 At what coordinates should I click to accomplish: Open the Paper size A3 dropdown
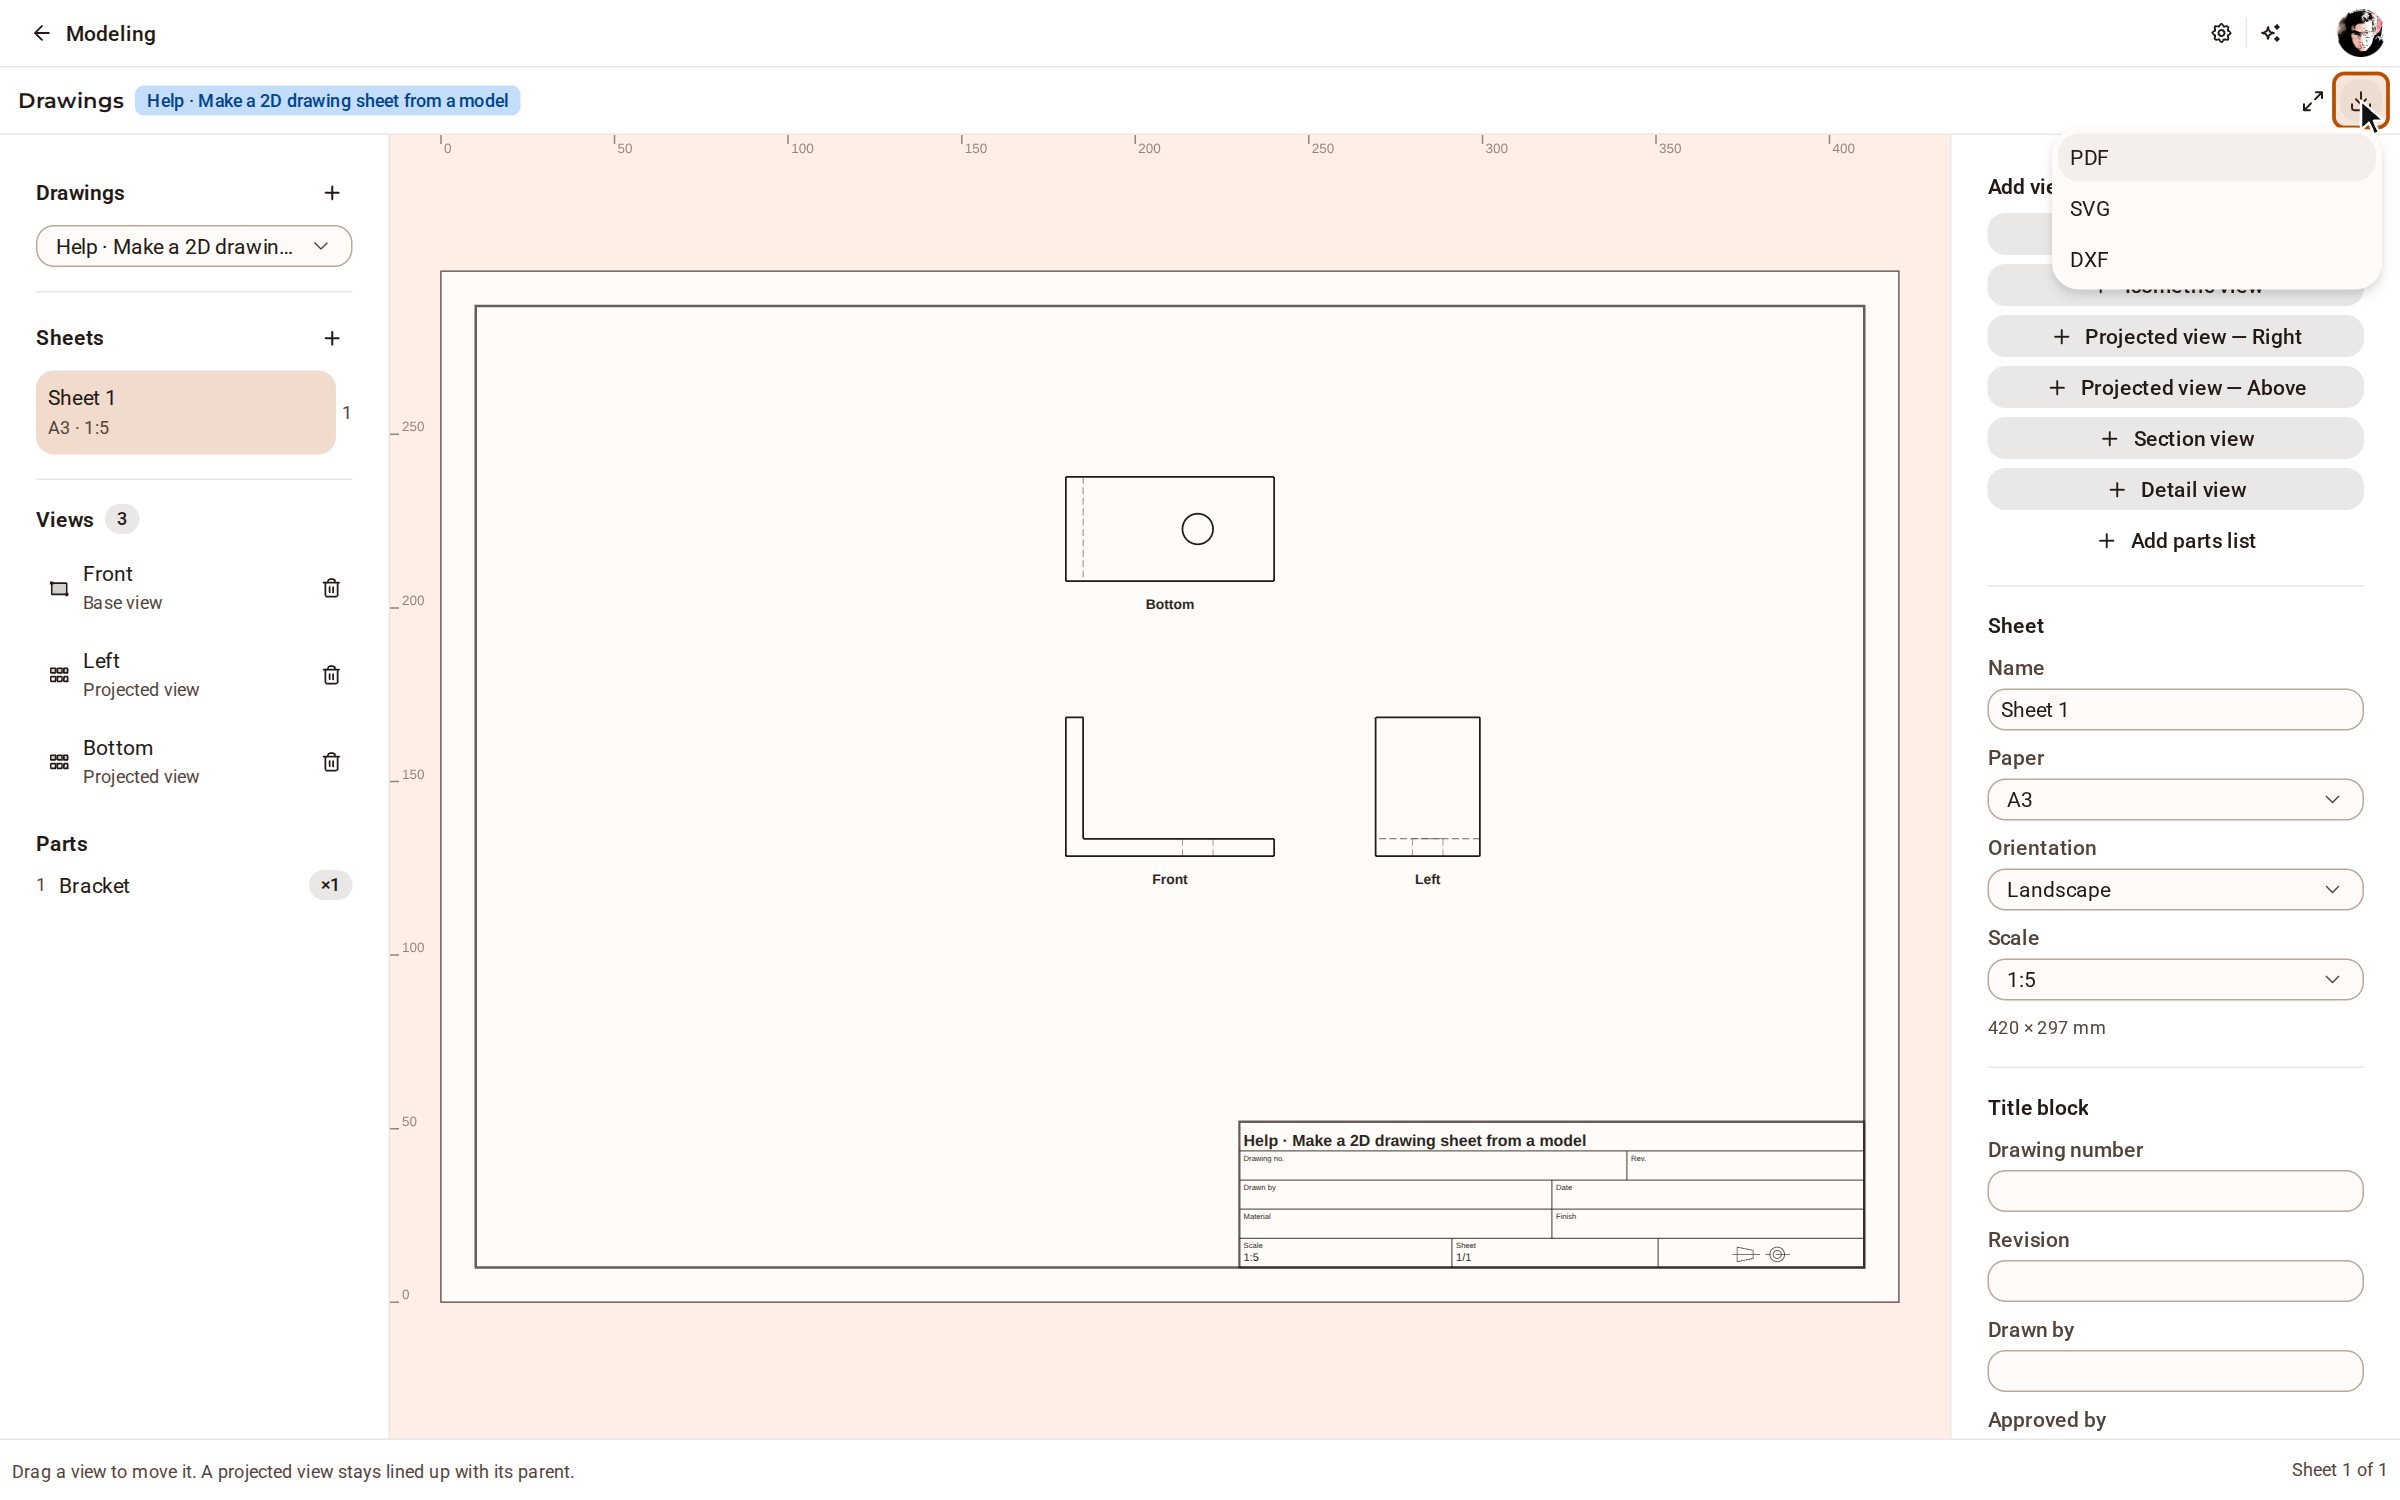pos(2175,799)
